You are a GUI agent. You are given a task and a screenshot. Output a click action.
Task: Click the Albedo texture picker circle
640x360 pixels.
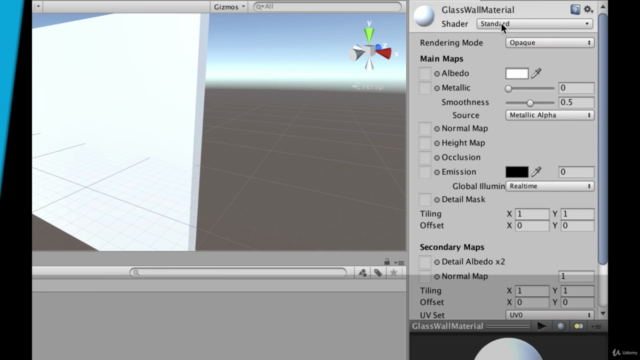click(x=437, y=74)
